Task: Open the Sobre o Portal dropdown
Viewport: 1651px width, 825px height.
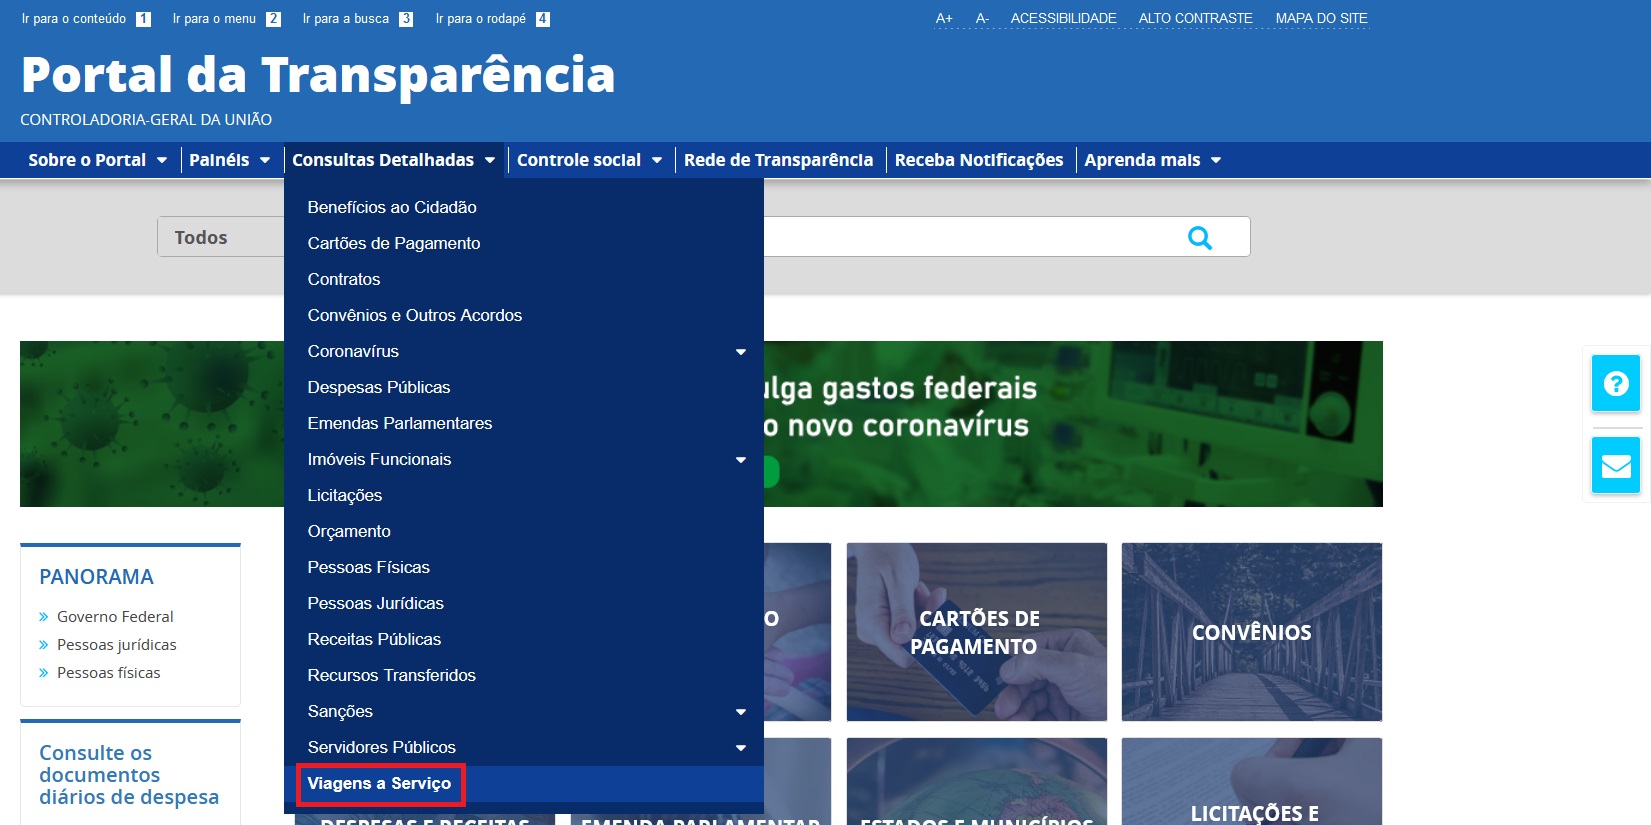Action: coord(97,160)
